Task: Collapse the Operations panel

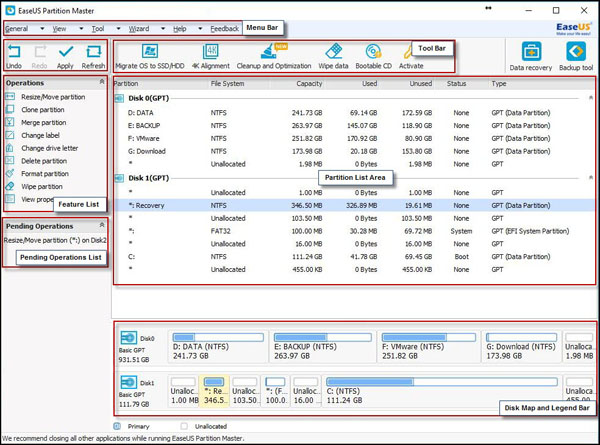Action: tap(102, 82)
